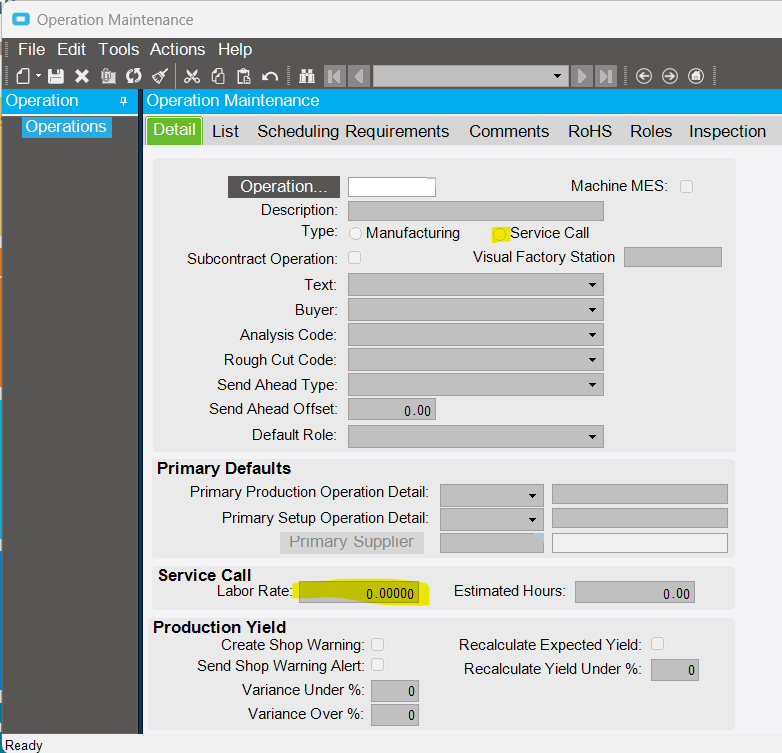This screenshot has width=782, height=753.
Task: Switch to the Scheduling Requirements tab
Action: [x=353, y=131]
